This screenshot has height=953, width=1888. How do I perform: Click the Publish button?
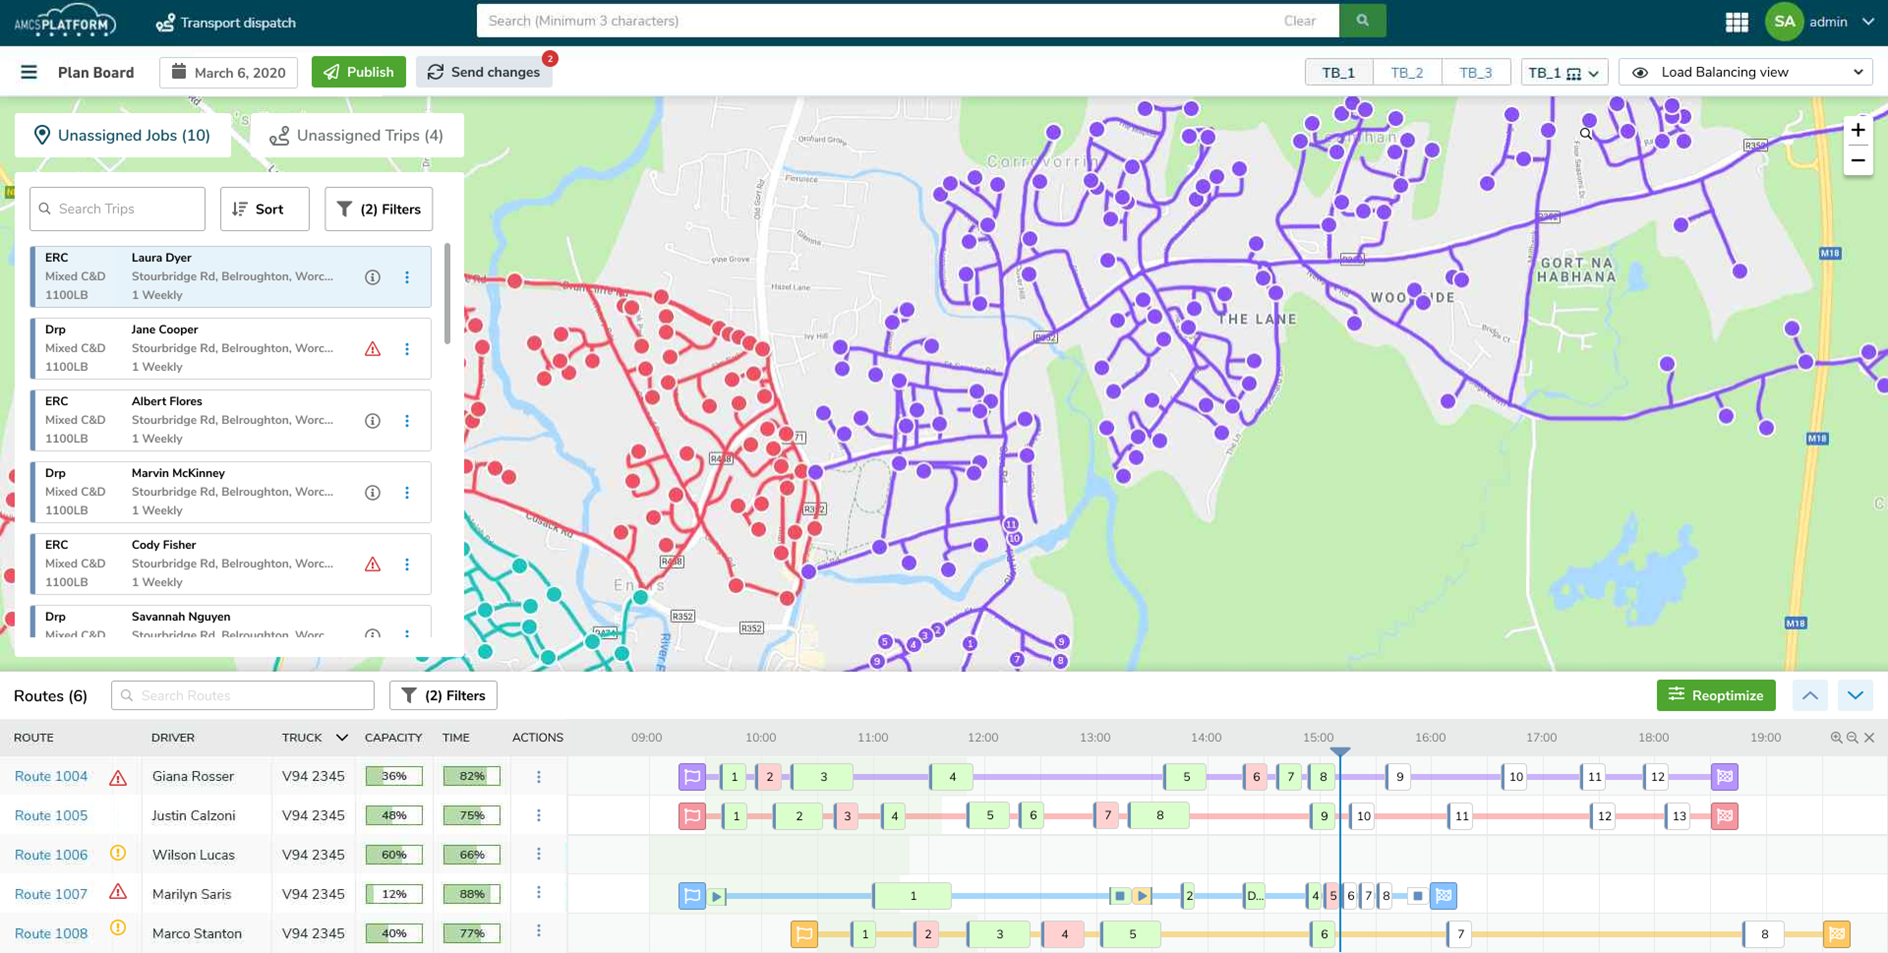(358, 71)
